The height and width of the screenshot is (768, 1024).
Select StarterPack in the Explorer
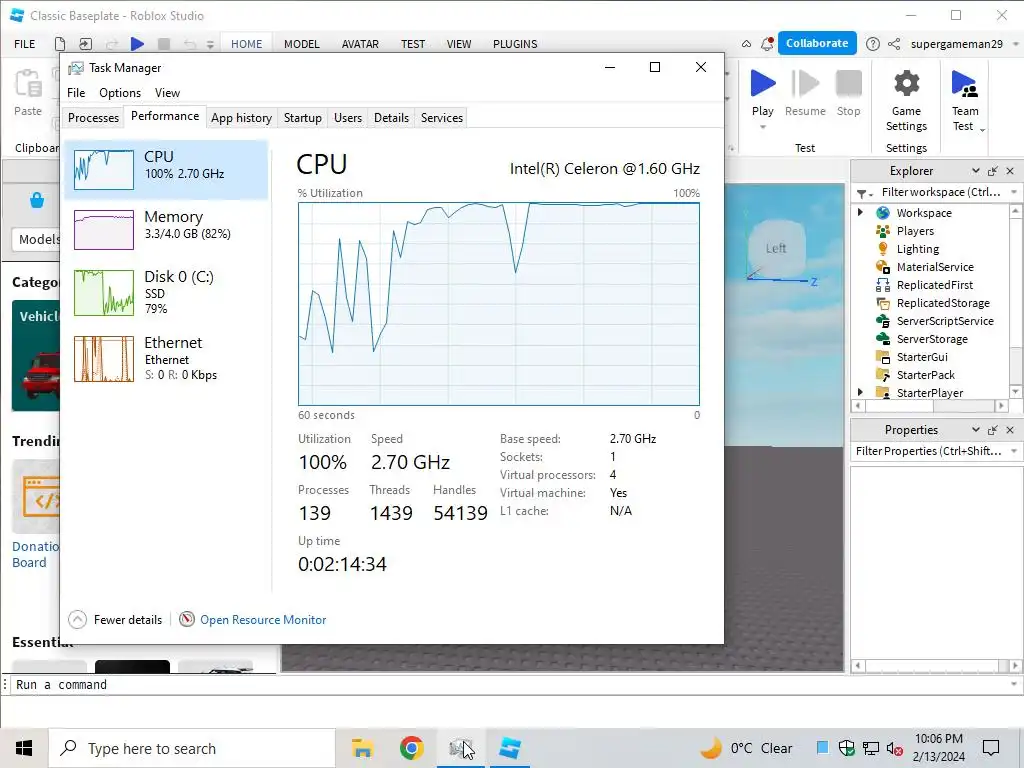click(x=925, y=375)
